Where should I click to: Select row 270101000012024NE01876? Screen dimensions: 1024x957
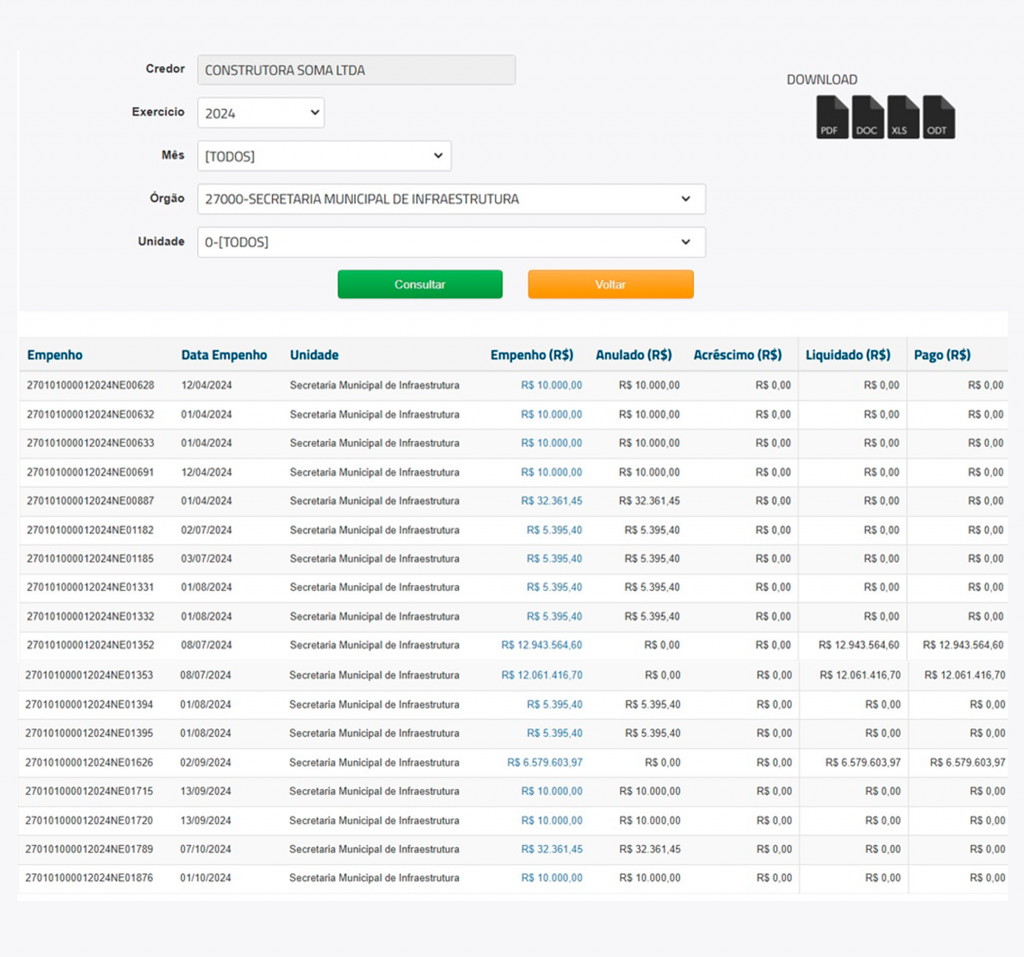pos(90,878)
